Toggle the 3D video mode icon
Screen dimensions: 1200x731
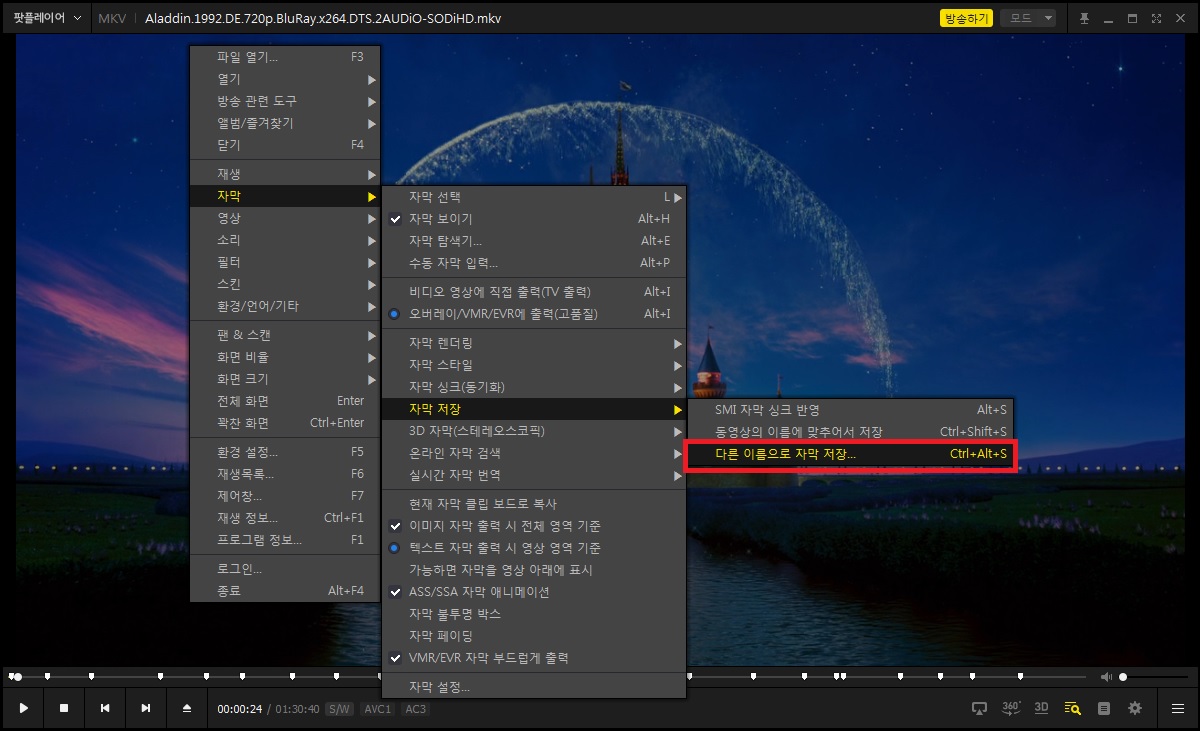[x=1041, y=707]
